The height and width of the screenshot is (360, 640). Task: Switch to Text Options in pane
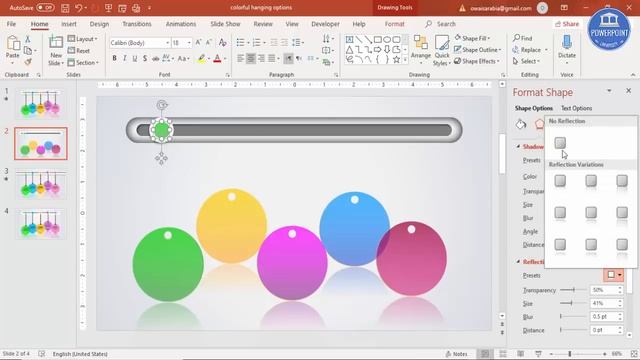[576, 108]
